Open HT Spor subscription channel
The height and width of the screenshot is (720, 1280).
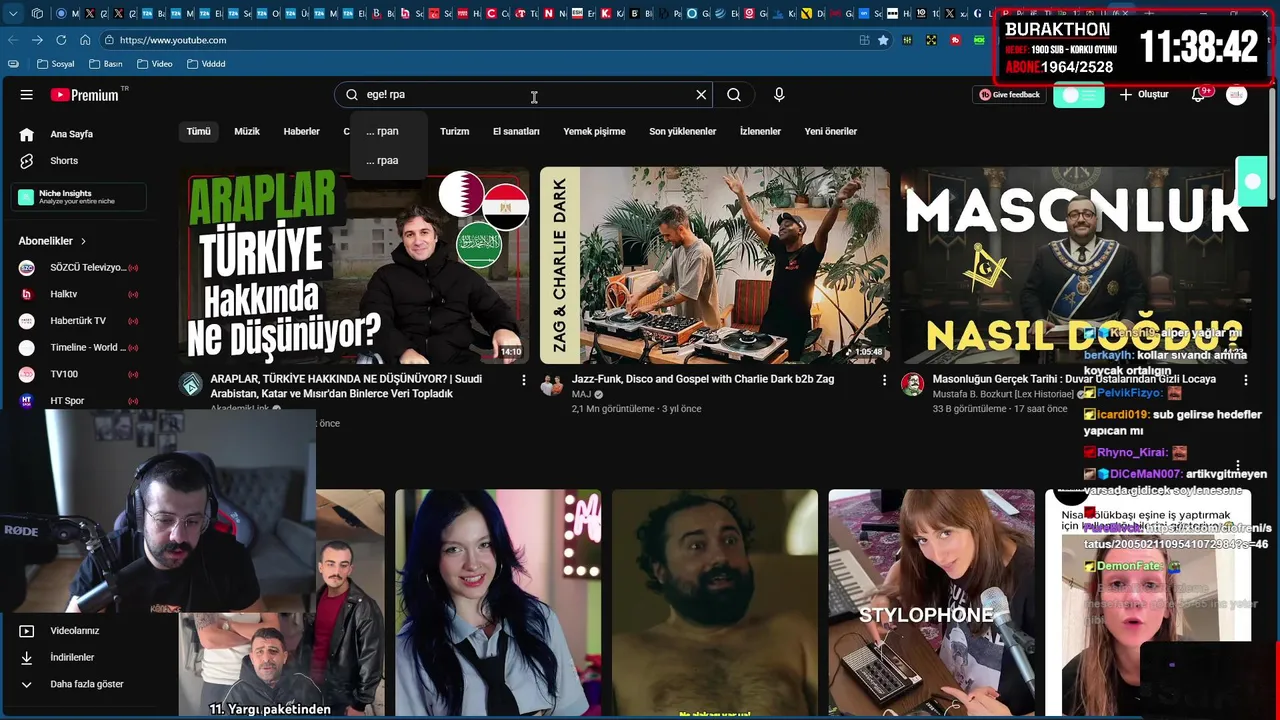click(78, 401)
